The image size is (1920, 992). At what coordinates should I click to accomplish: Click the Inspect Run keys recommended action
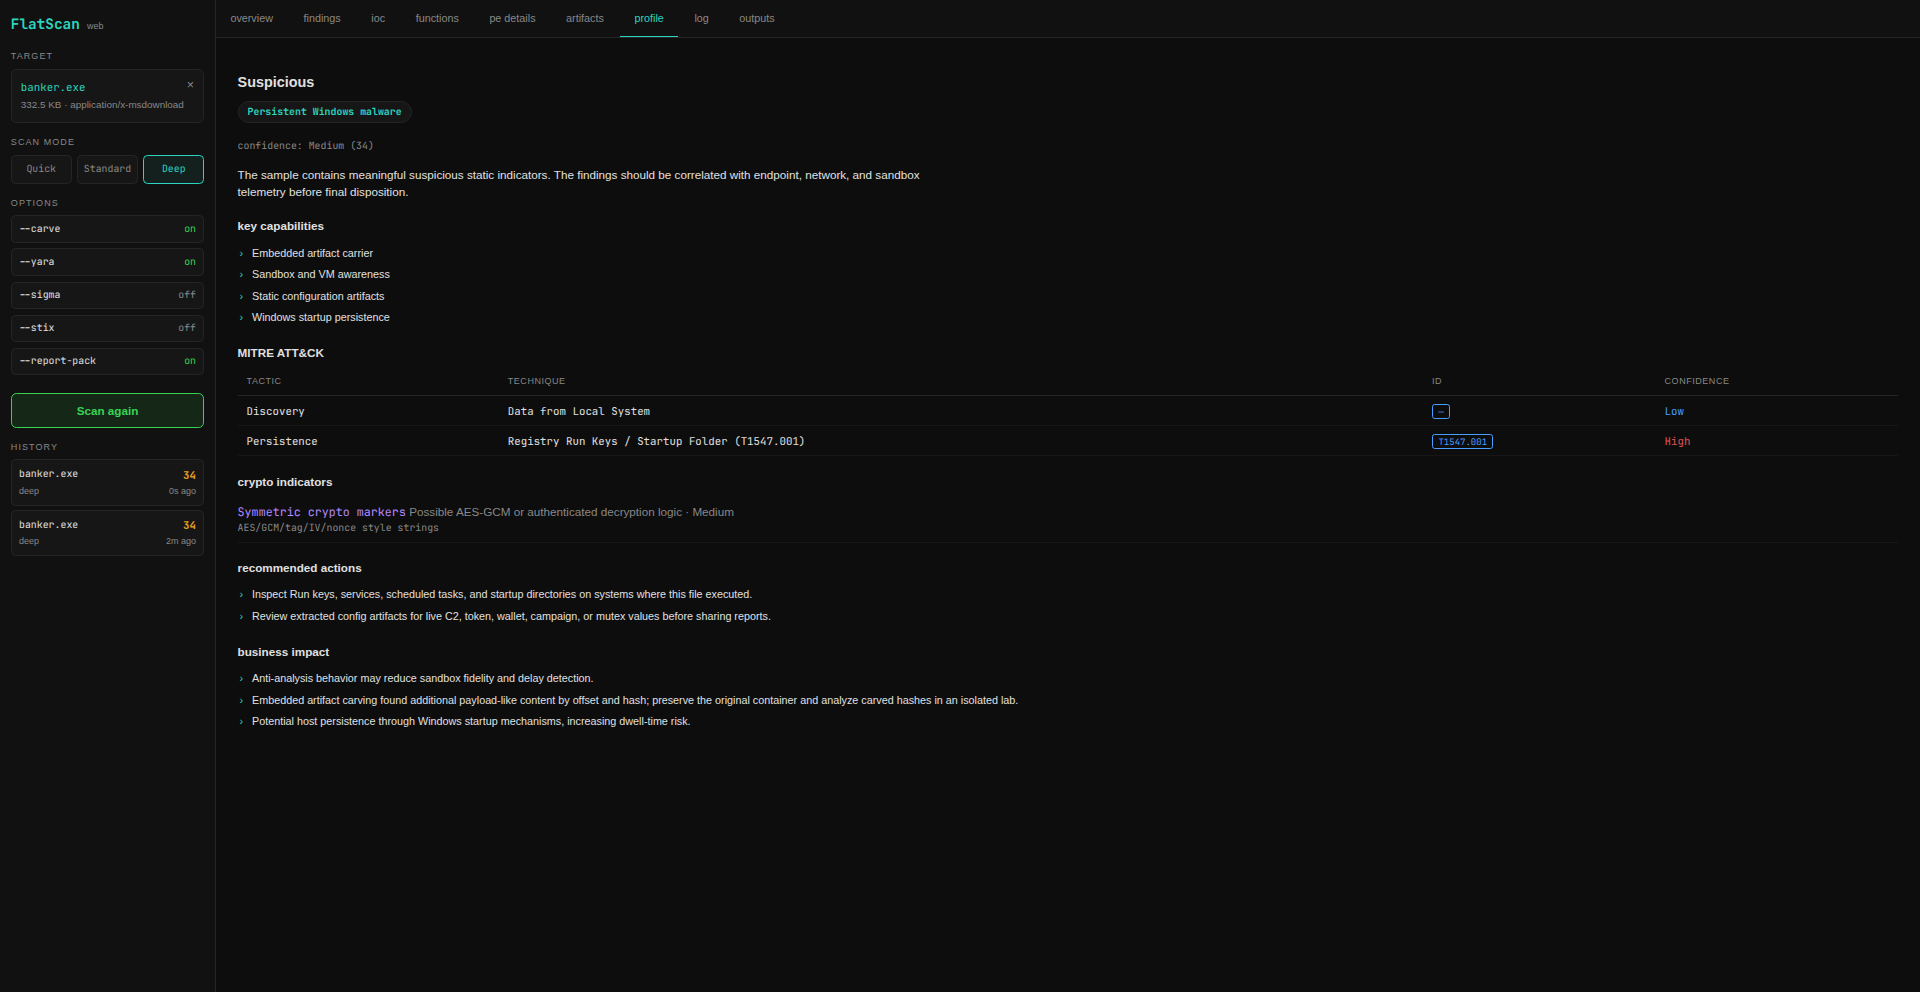point(502,595)
